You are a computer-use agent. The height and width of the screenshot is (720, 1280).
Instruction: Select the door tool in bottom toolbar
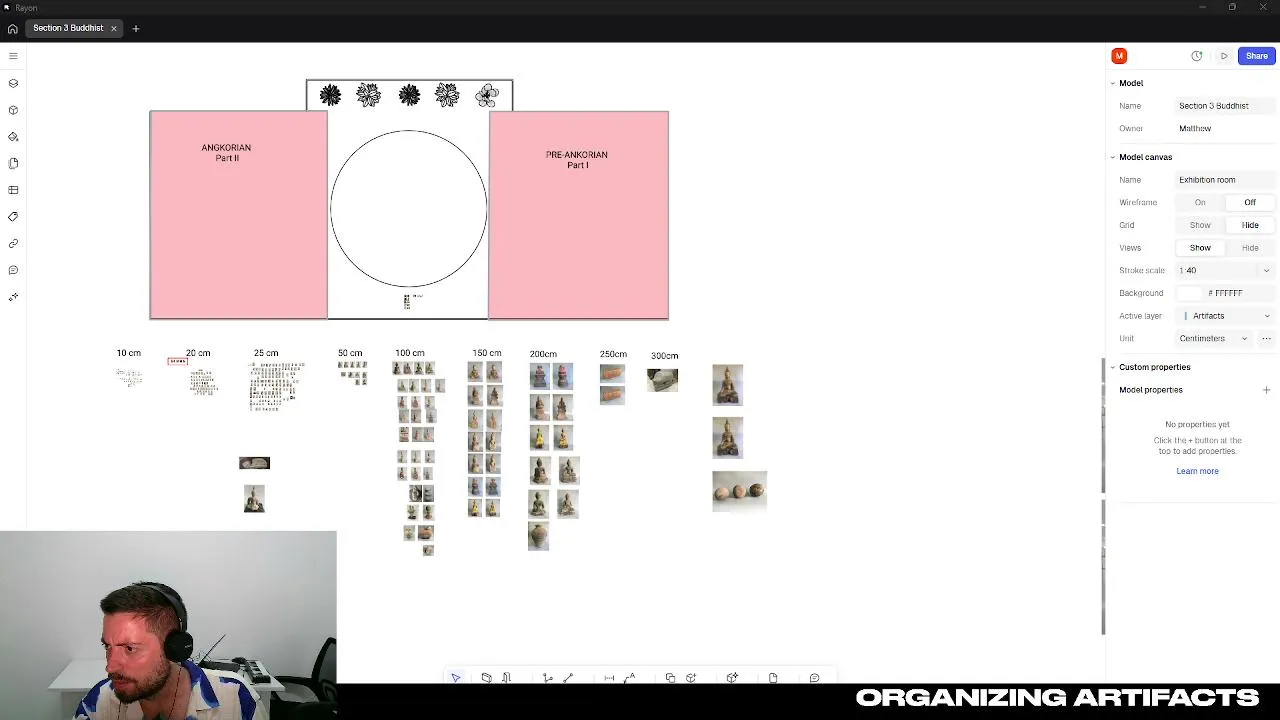click(507, 678)
